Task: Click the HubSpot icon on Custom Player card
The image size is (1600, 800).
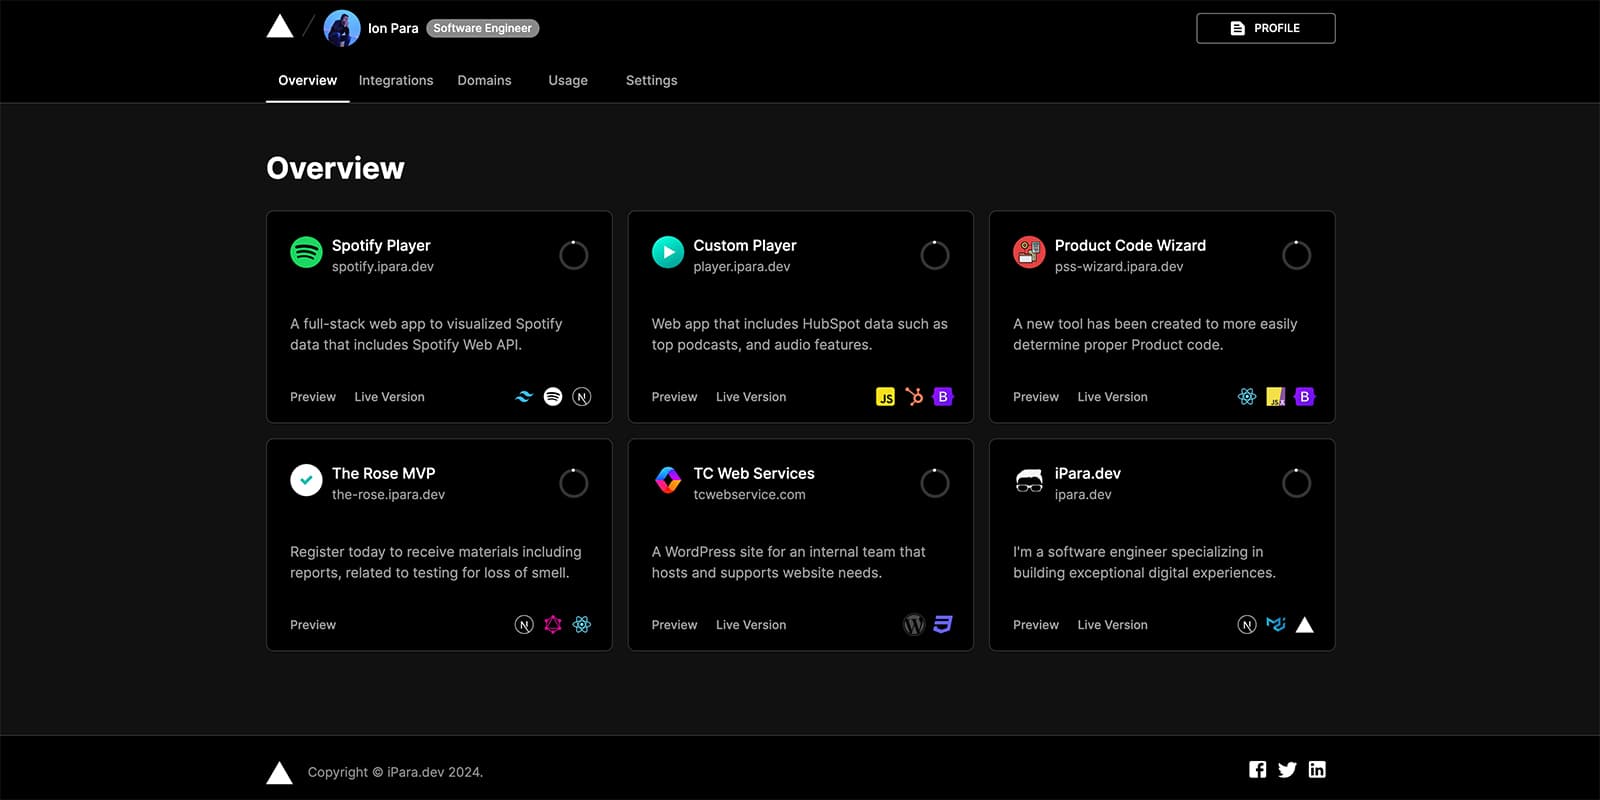Action: pos(914,397)
